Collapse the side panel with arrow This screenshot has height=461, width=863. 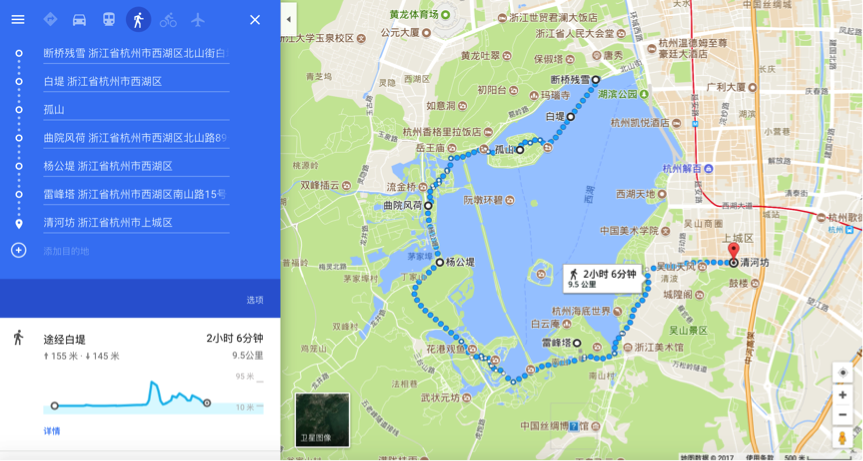(x=288, y=19)
